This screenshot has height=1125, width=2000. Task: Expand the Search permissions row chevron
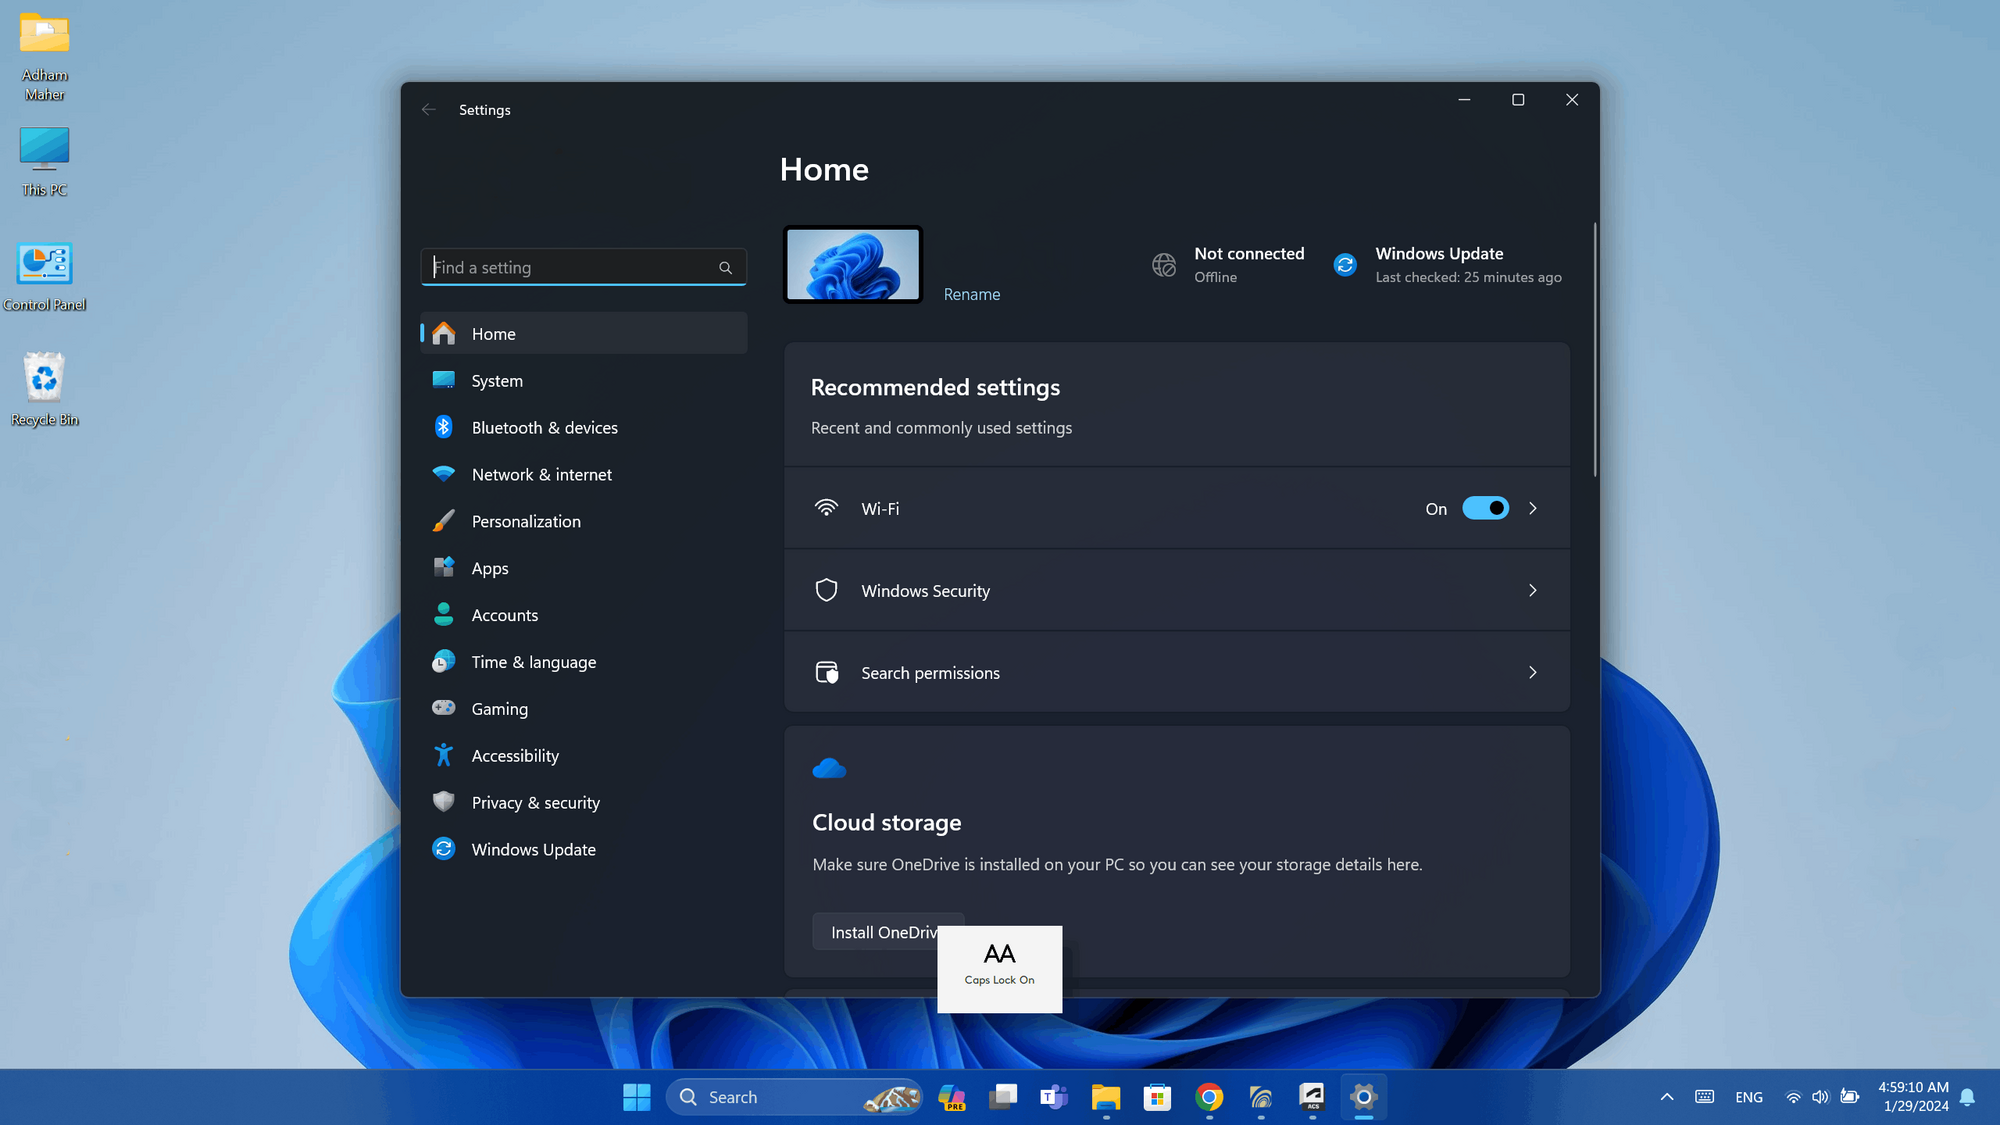click(1533, 673)
